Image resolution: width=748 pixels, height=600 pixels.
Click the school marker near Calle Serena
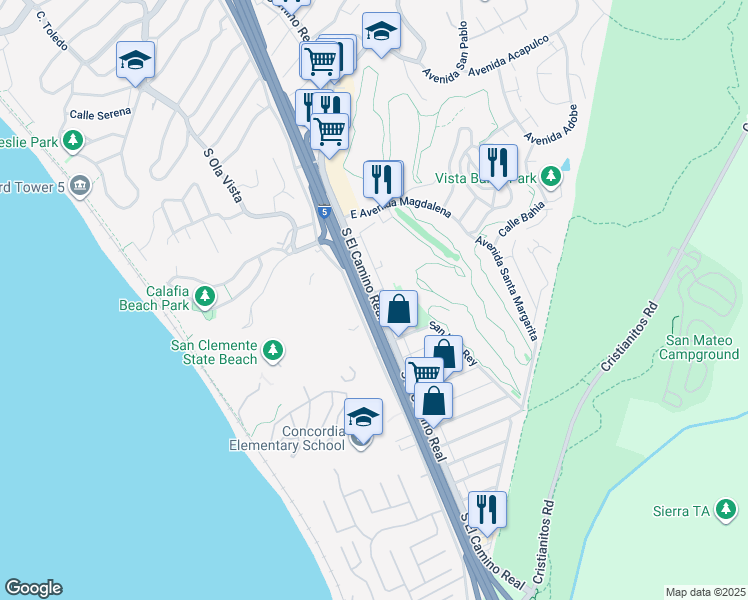click(135, 61)
